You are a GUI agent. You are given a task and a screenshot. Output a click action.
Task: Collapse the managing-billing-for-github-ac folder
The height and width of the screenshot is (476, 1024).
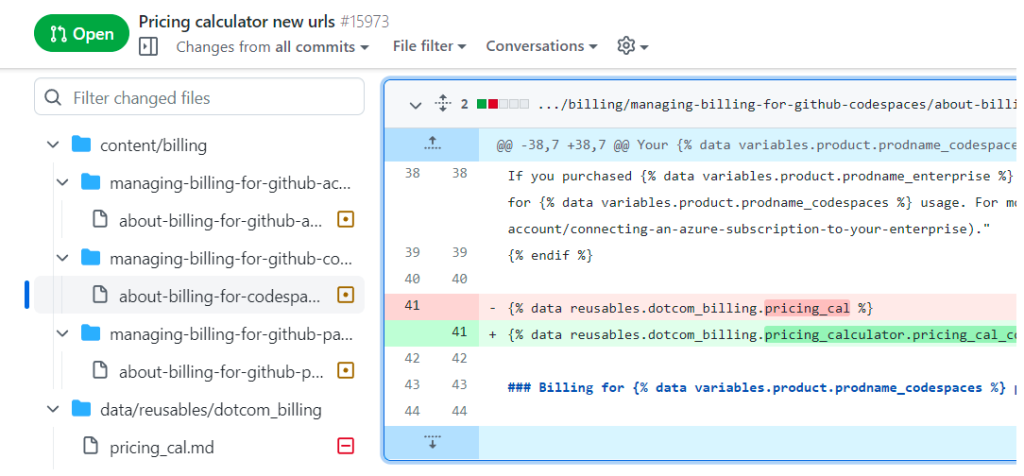pyautogui.click(x=63, y=183)
